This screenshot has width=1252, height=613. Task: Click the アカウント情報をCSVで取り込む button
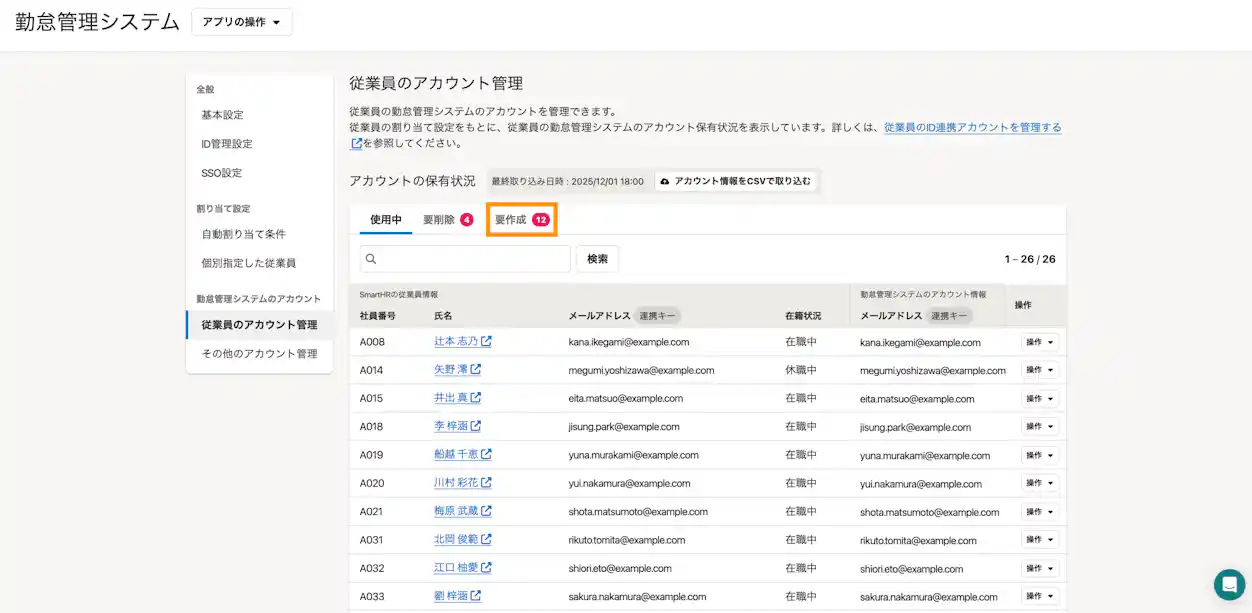[739, 181]
